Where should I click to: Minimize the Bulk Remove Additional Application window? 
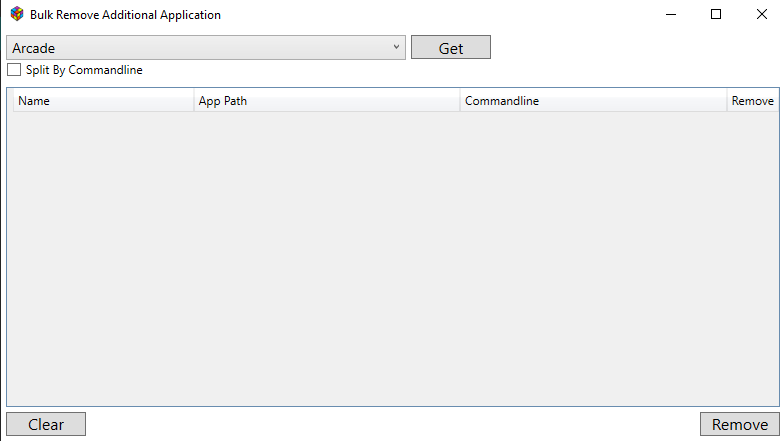pyautogui.click(x=671, y=14)
